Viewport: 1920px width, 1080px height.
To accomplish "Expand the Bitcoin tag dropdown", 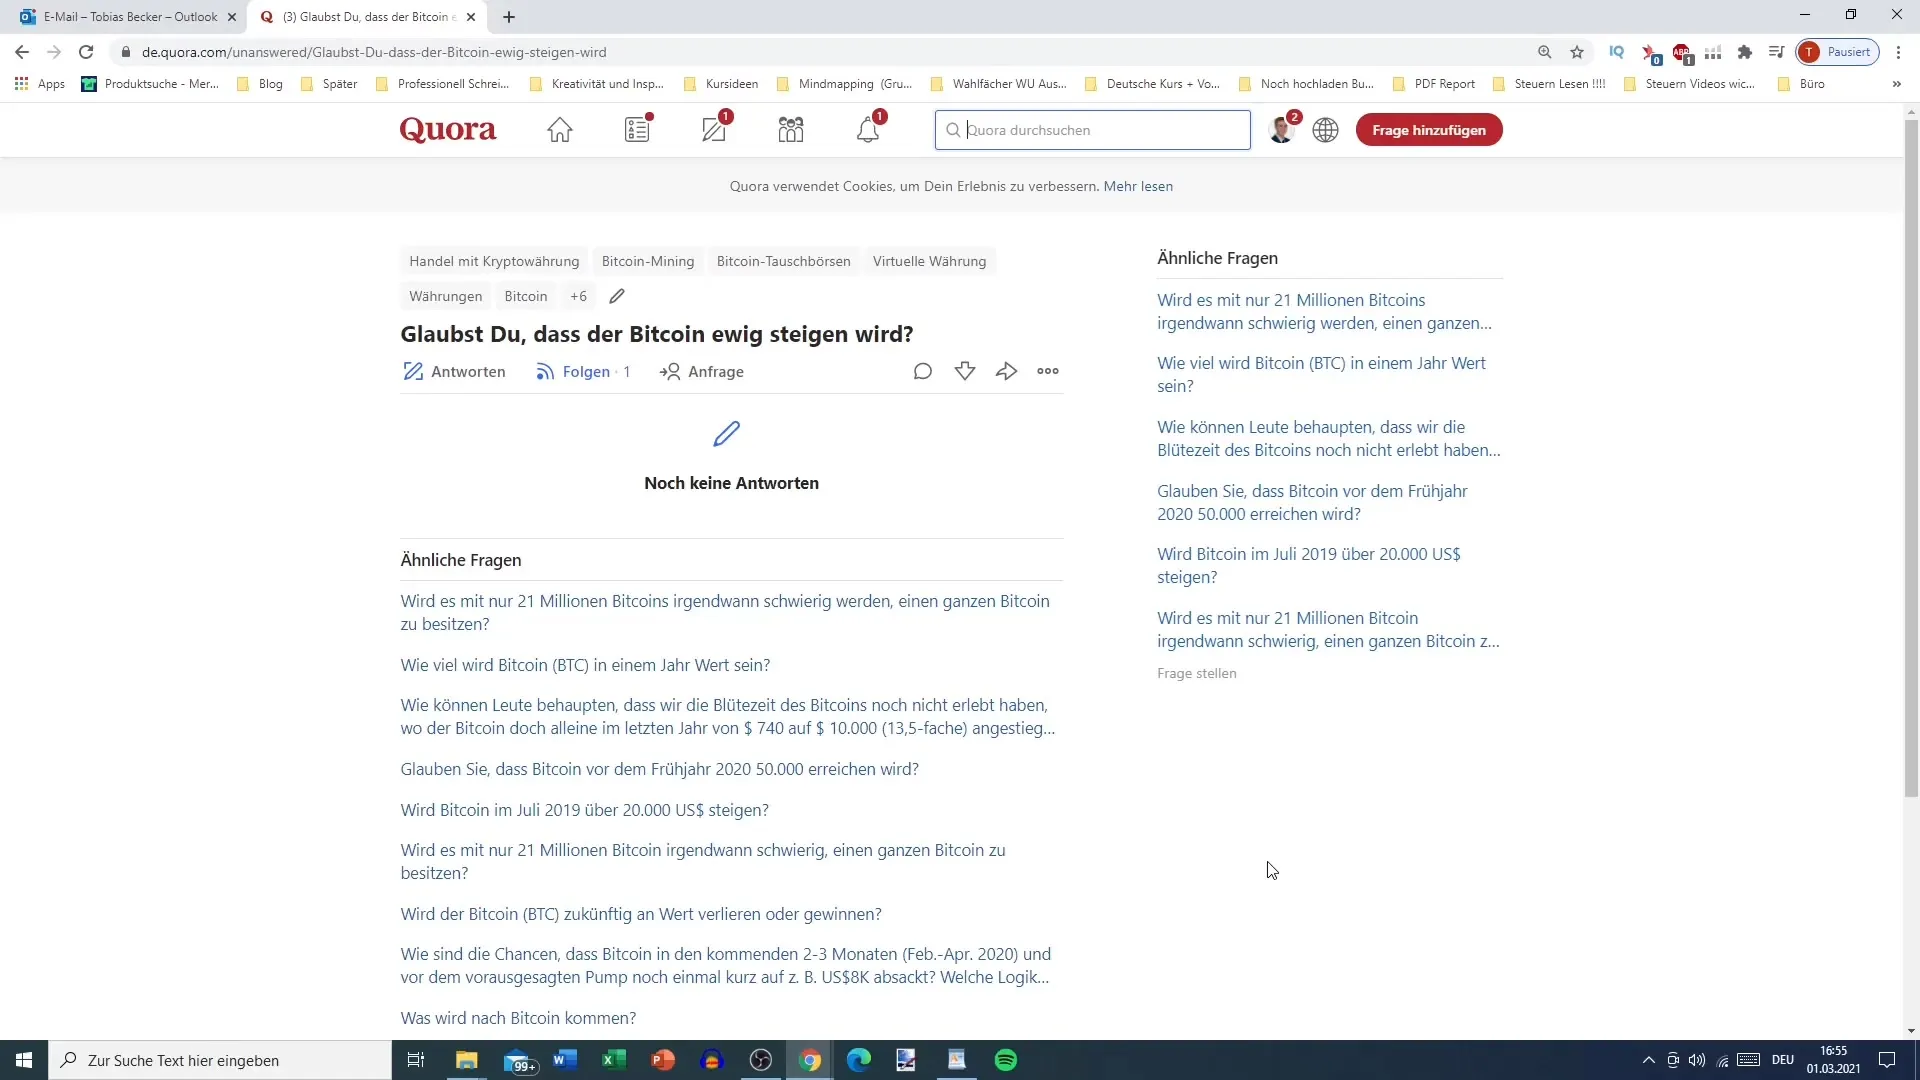I will point(580,295).
